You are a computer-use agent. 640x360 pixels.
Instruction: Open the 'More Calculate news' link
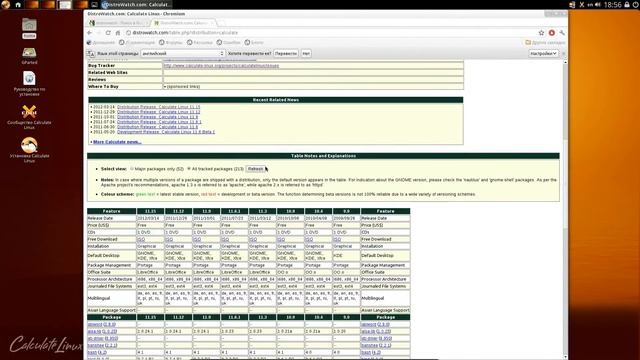pyautogui.click(x=117, y=142)
